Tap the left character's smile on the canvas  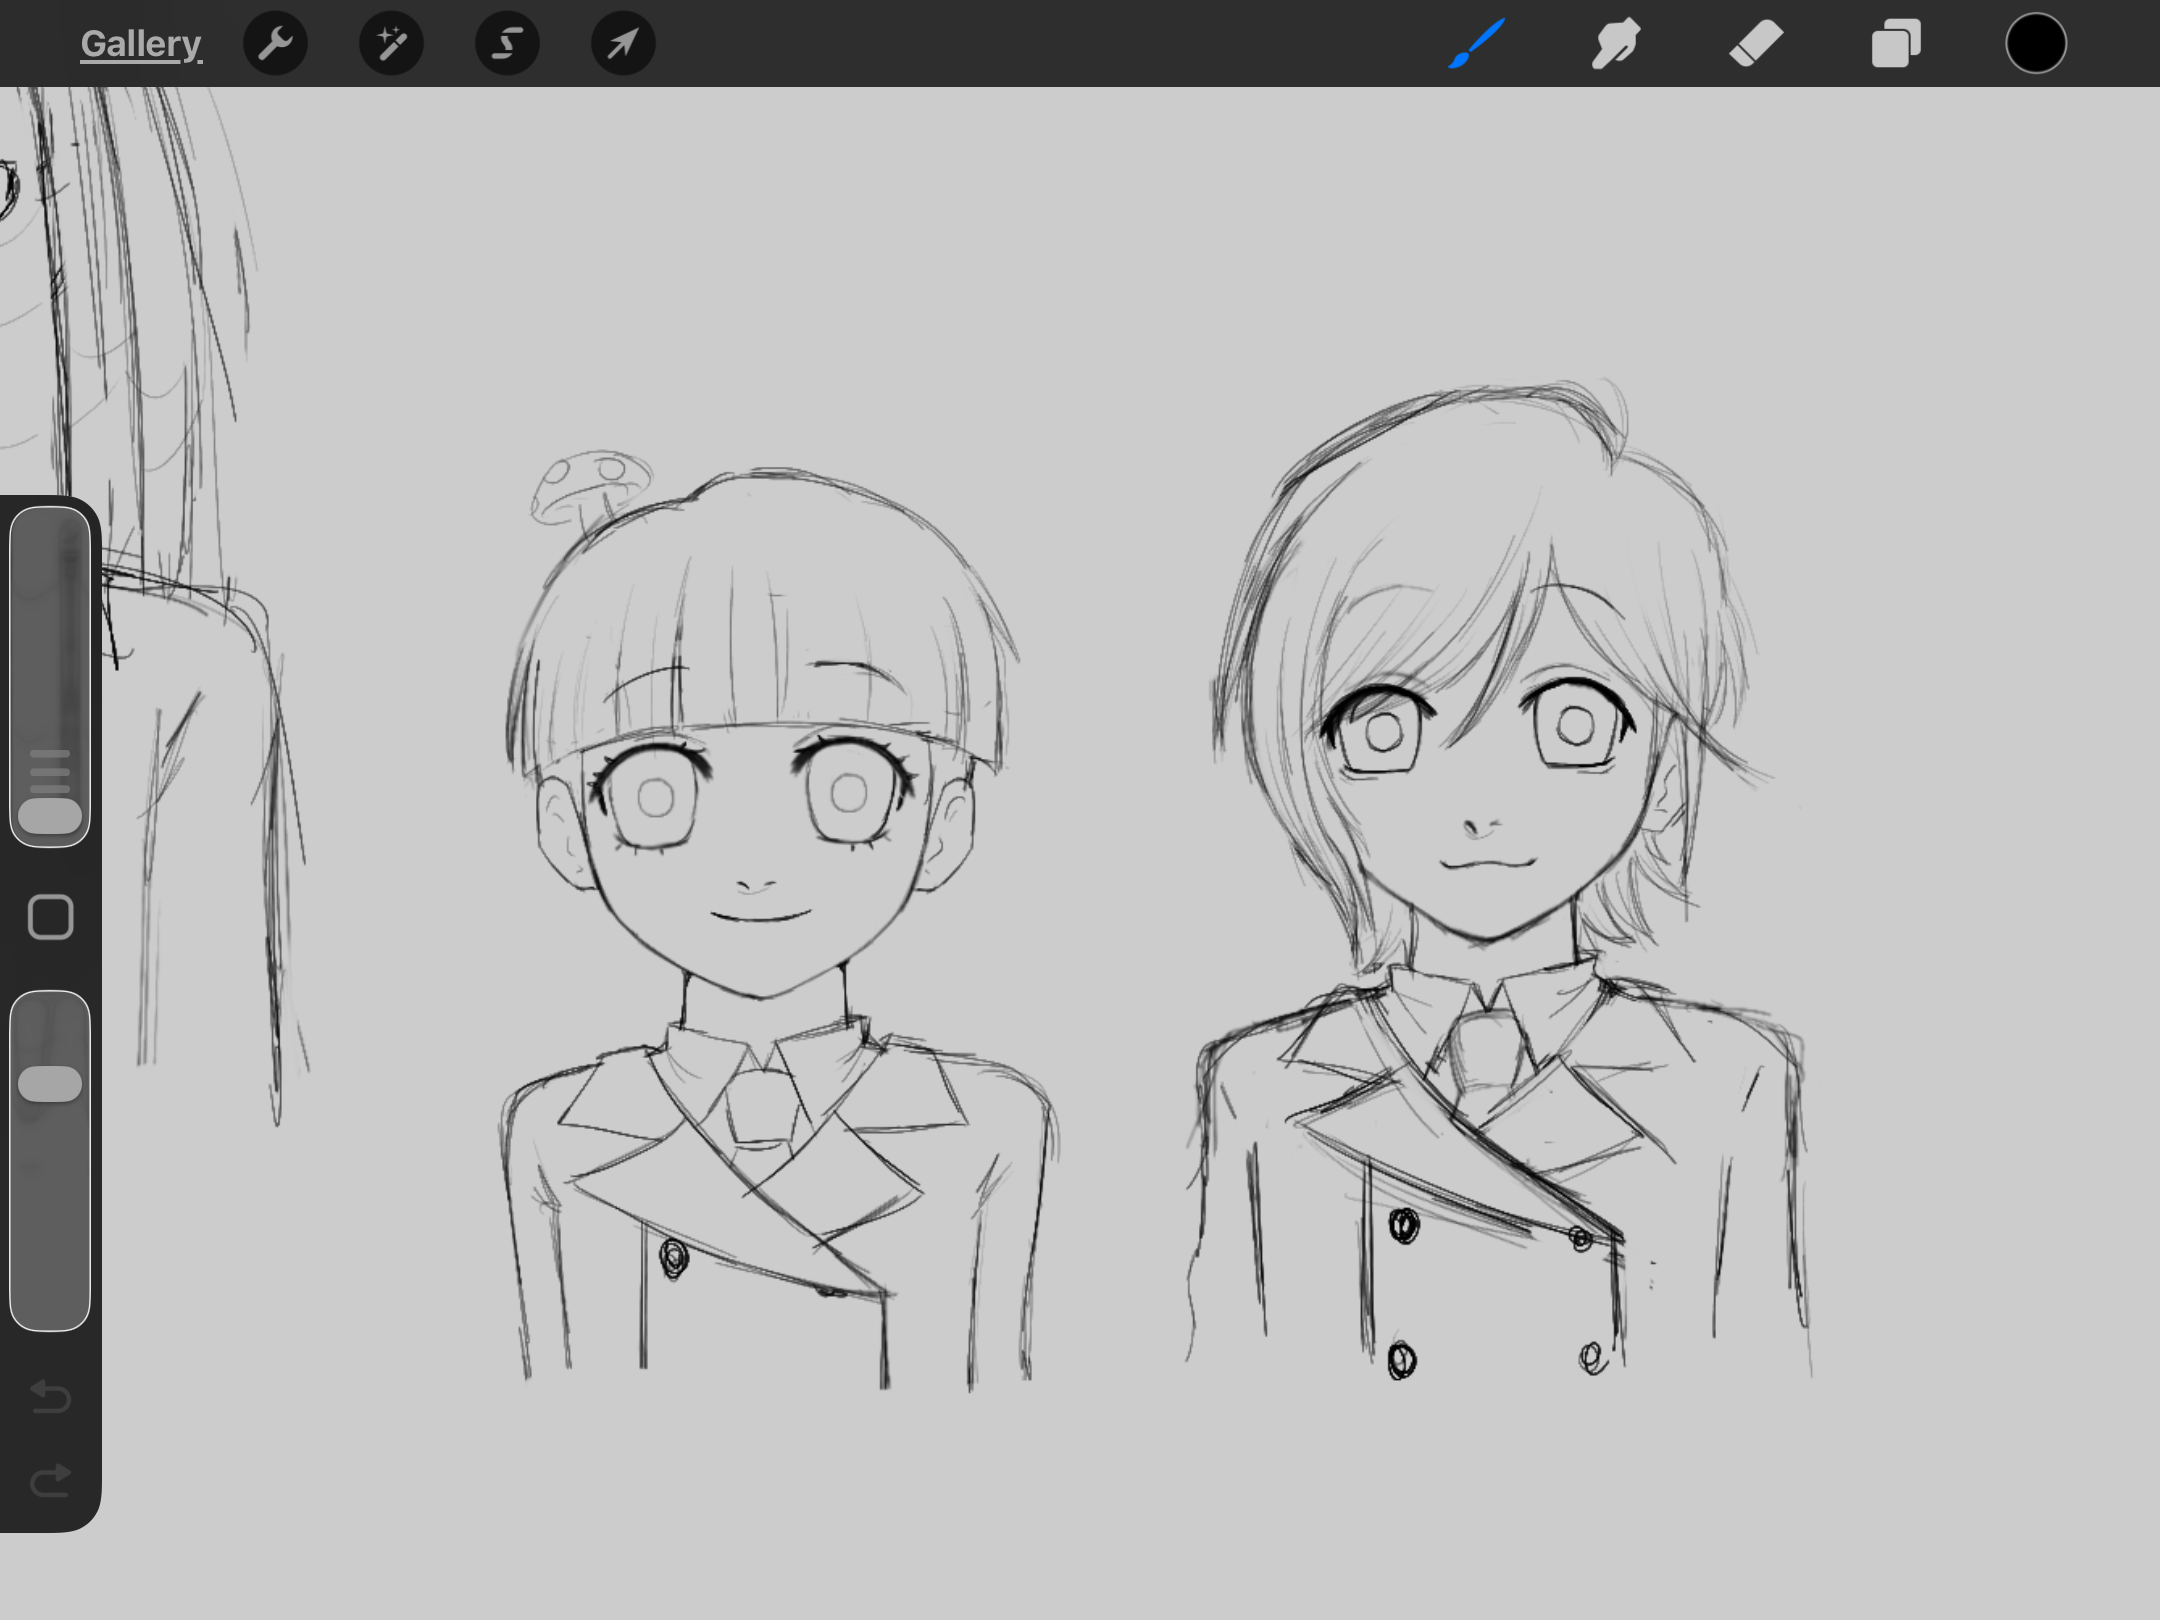coord(760,917)
